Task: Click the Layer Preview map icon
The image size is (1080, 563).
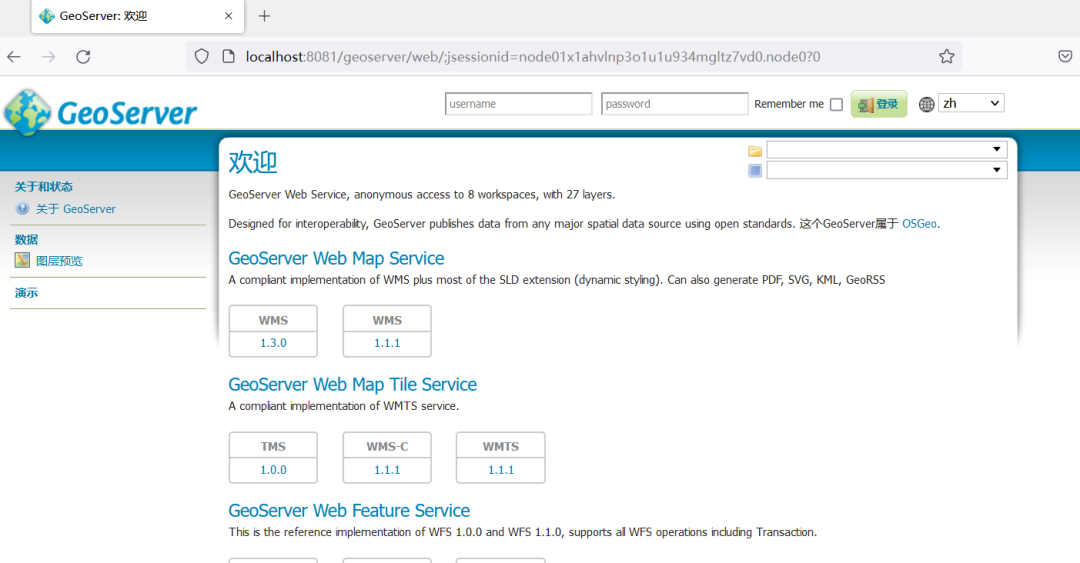Action: coord(22,260)
